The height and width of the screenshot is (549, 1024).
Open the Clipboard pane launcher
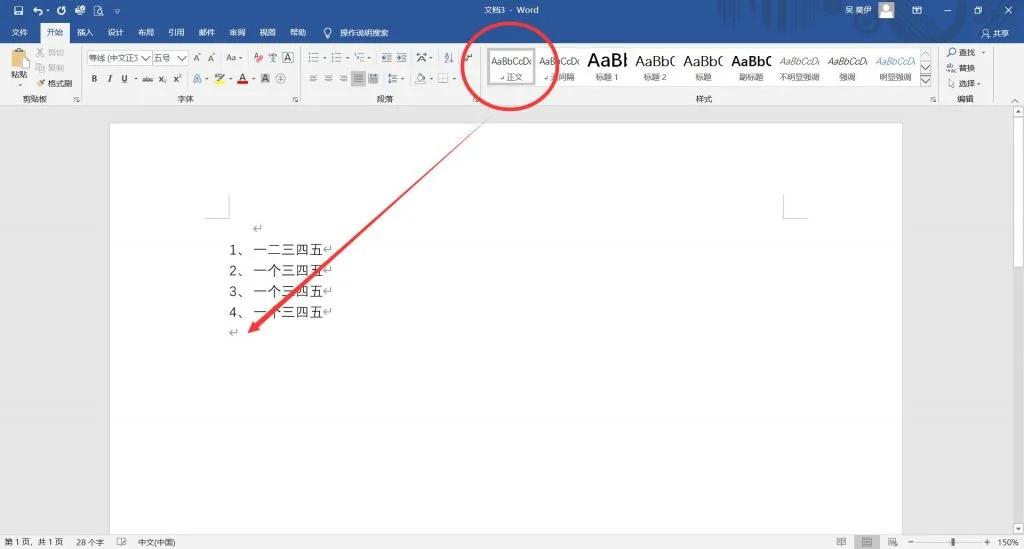tap(76, 100)
